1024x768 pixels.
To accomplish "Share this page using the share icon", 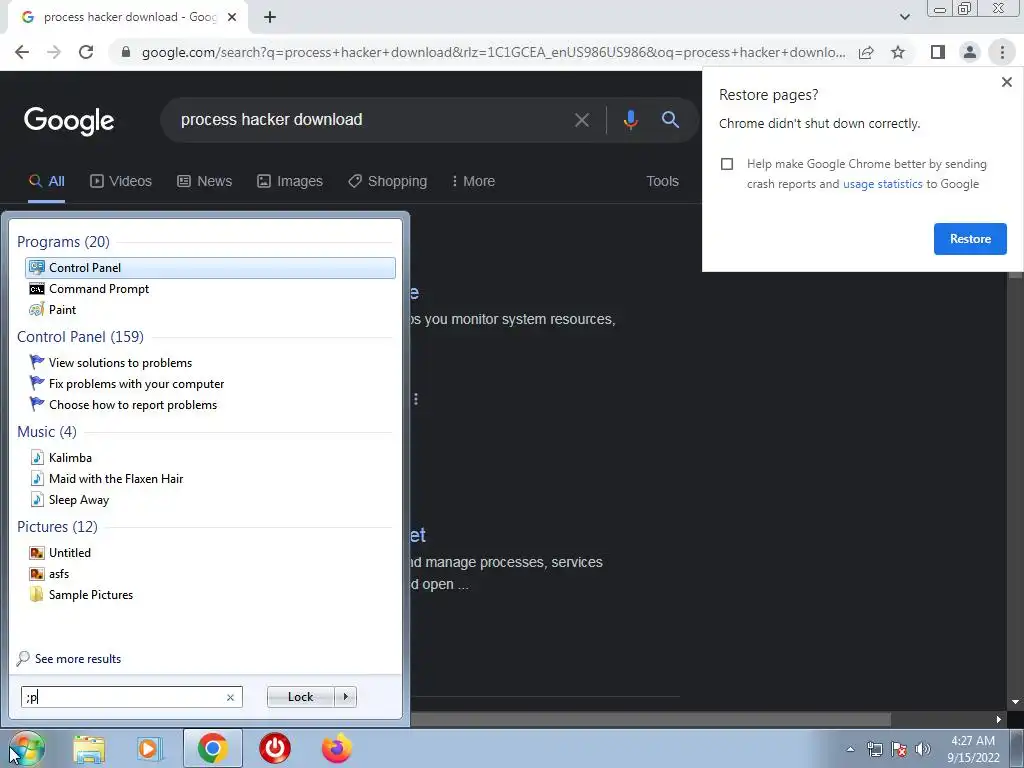I will tap(866, 52).
